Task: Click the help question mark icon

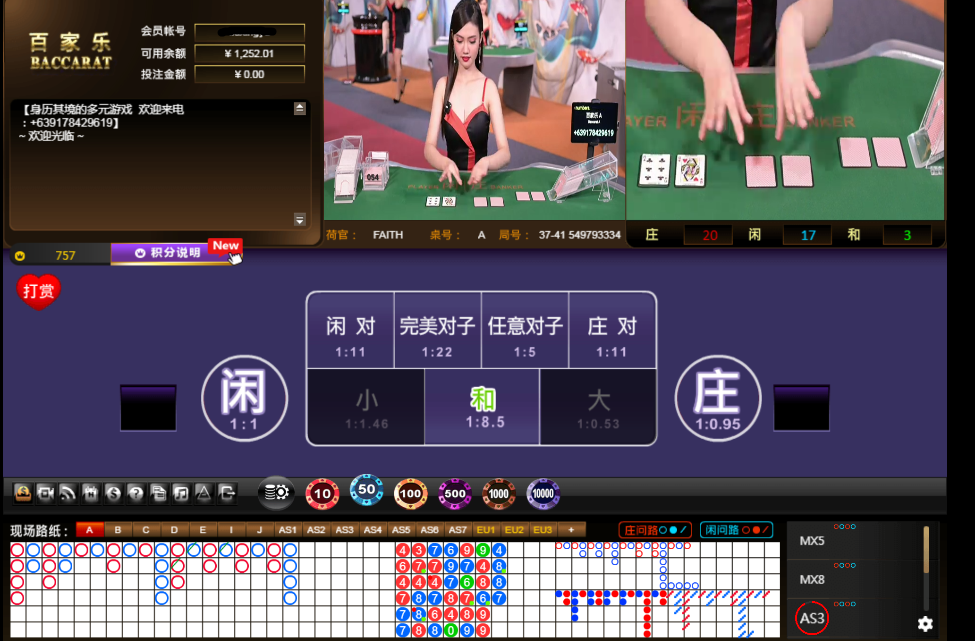Action: pos(136,493)
